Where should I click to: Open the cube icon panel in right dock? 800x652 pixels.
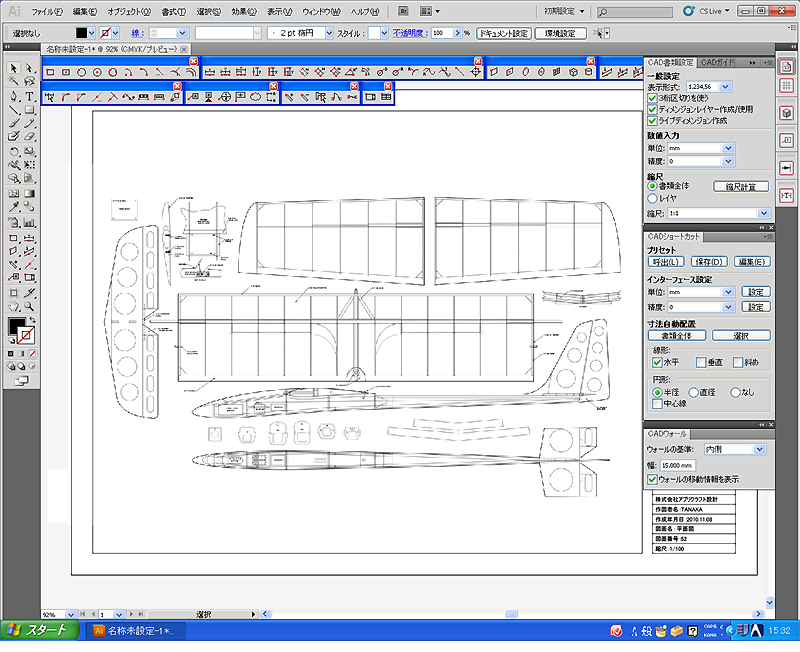click(786, 113)
